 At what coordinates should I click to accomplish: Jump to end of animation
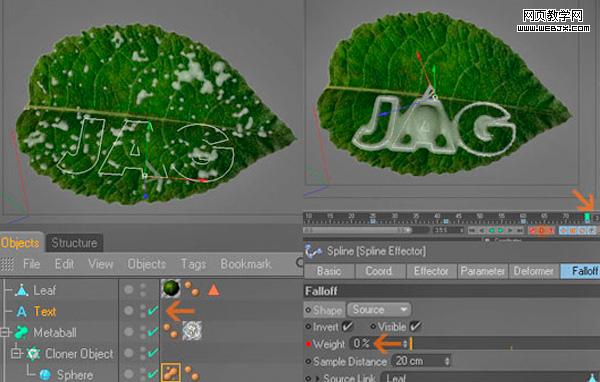(x=520, y=230)
